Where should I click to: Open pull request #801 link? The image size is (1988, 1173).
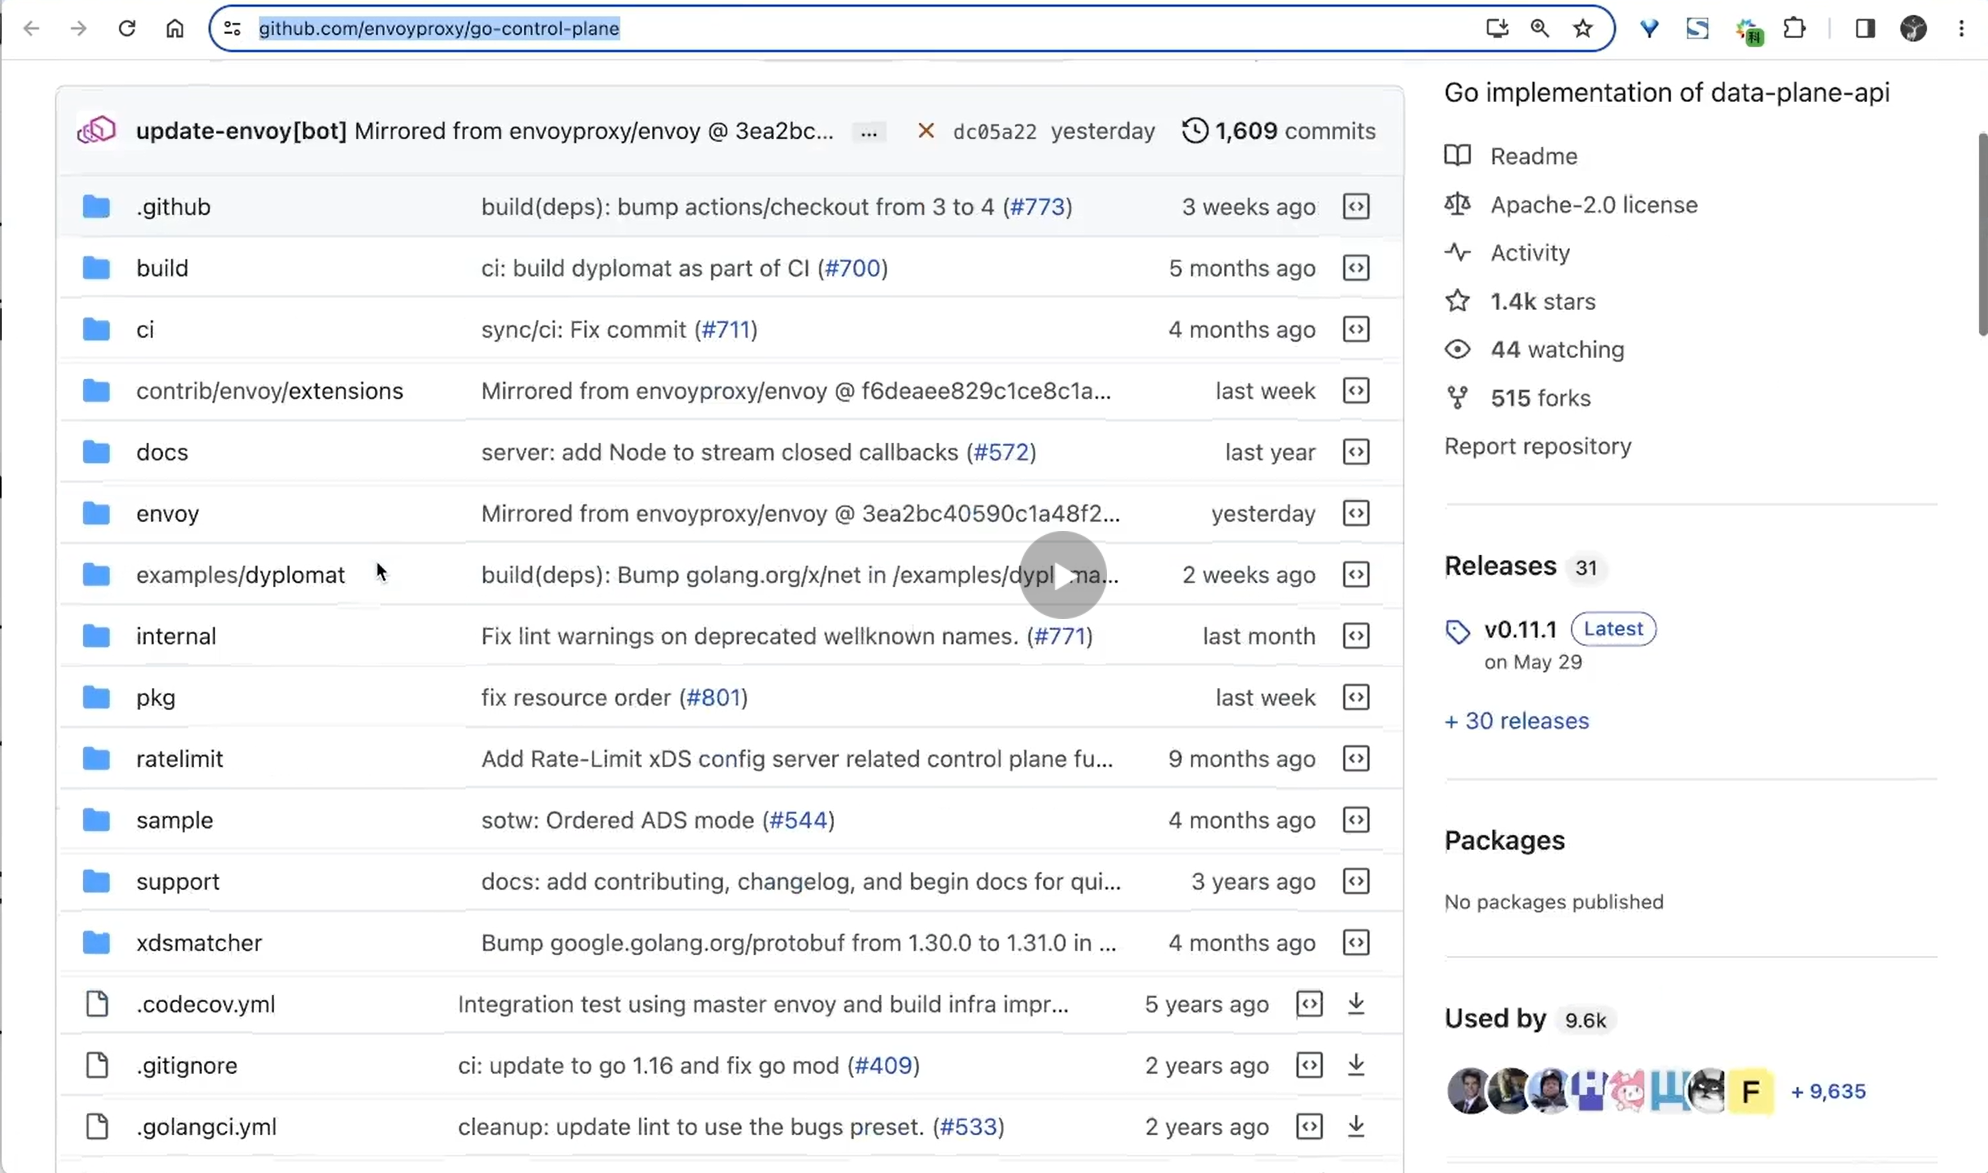point(713,697)
